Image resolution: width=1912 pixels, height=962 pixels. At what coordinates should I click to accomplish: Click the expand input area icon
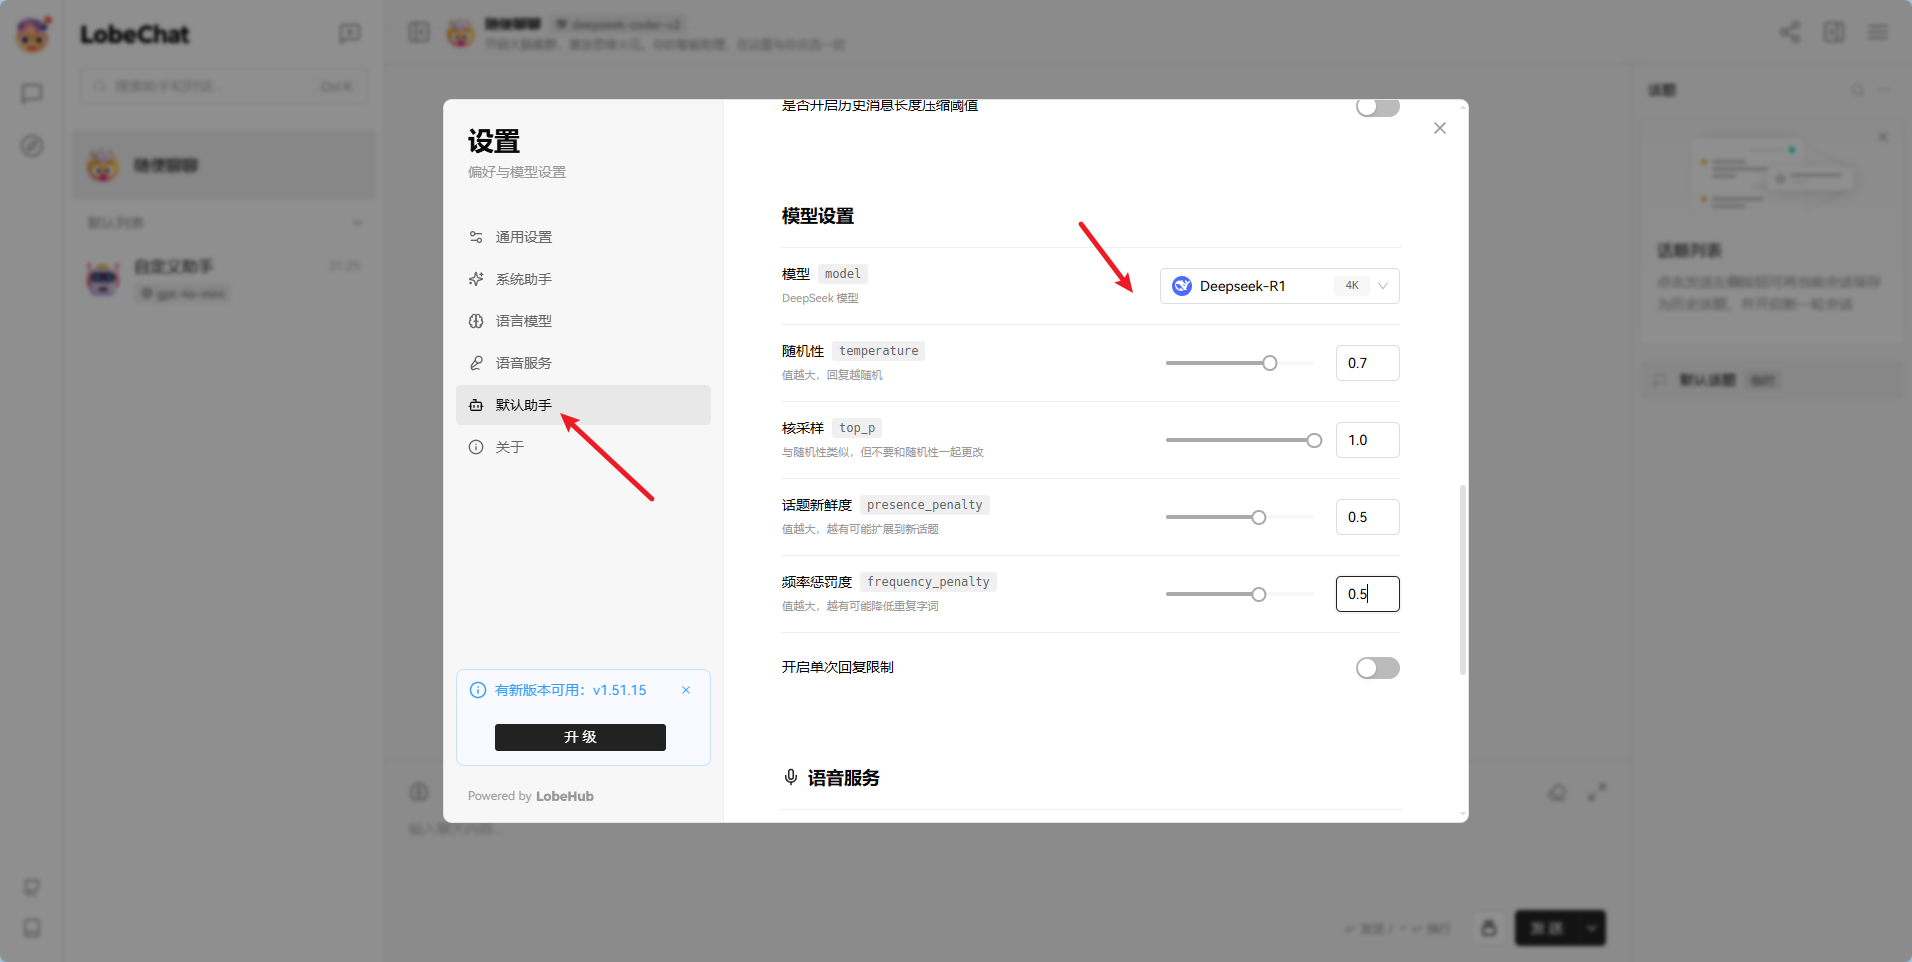(1597, 792)
